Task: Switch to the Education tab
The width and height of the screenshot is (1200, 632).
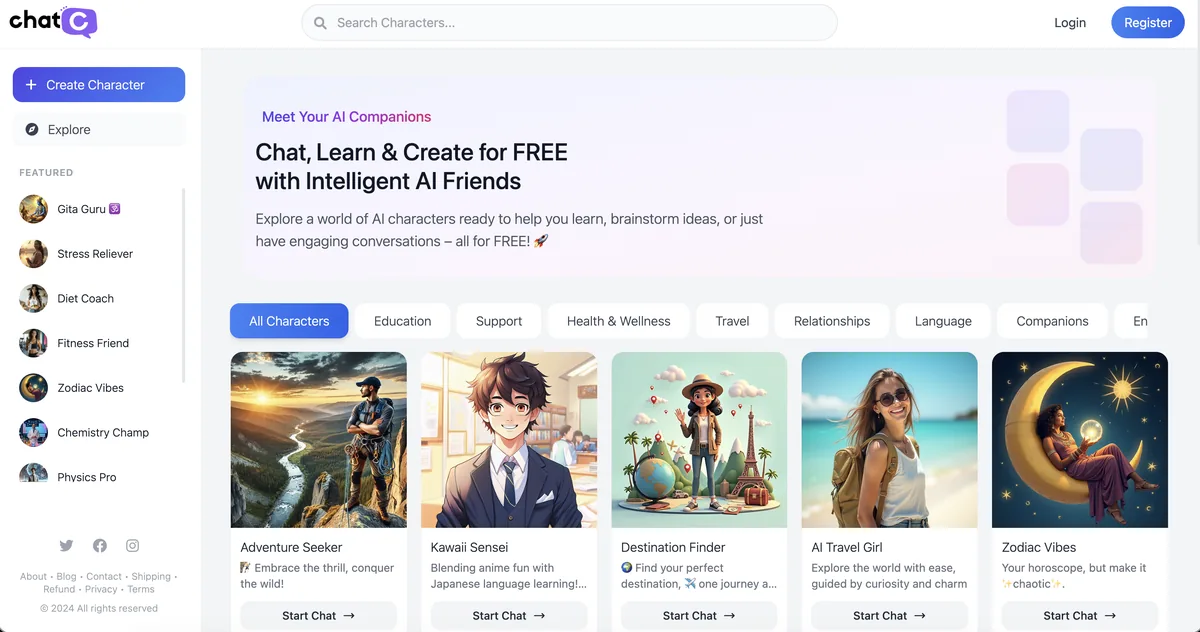Action: 403,321
